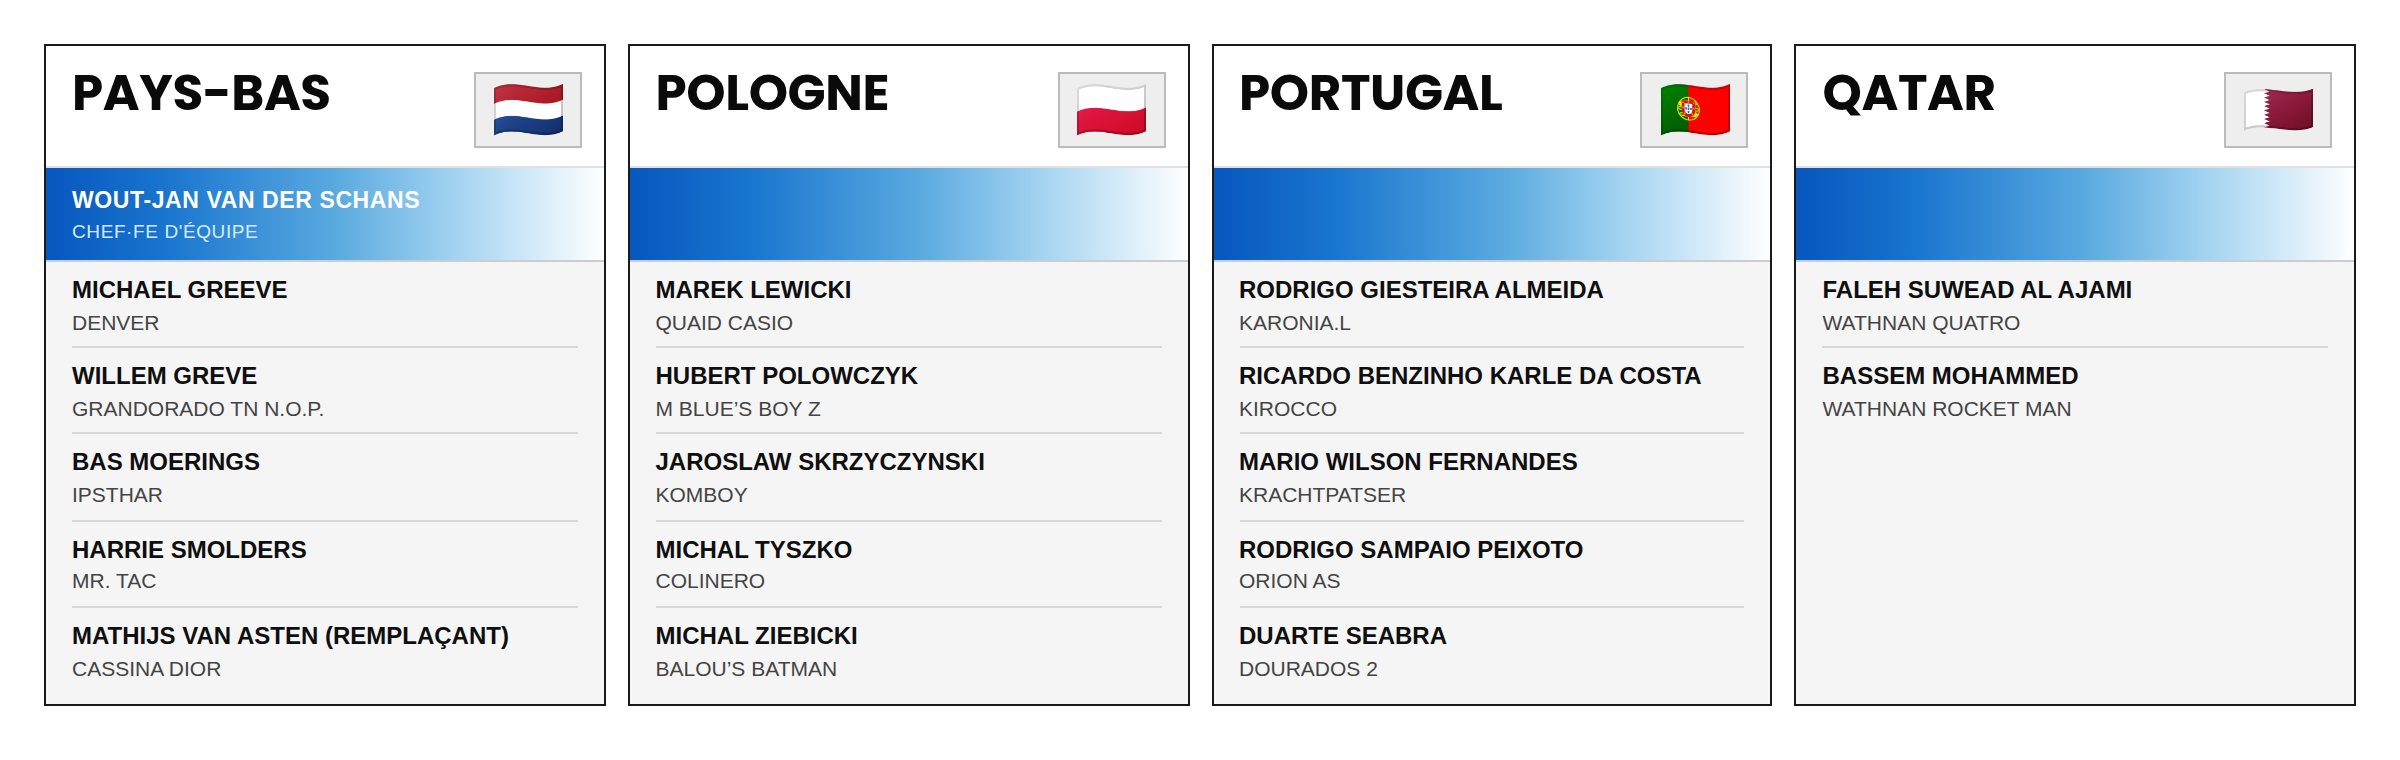Screen dimensions: 2400x760
Task: Select the QATAR team title
Action: click(1908, 94)
